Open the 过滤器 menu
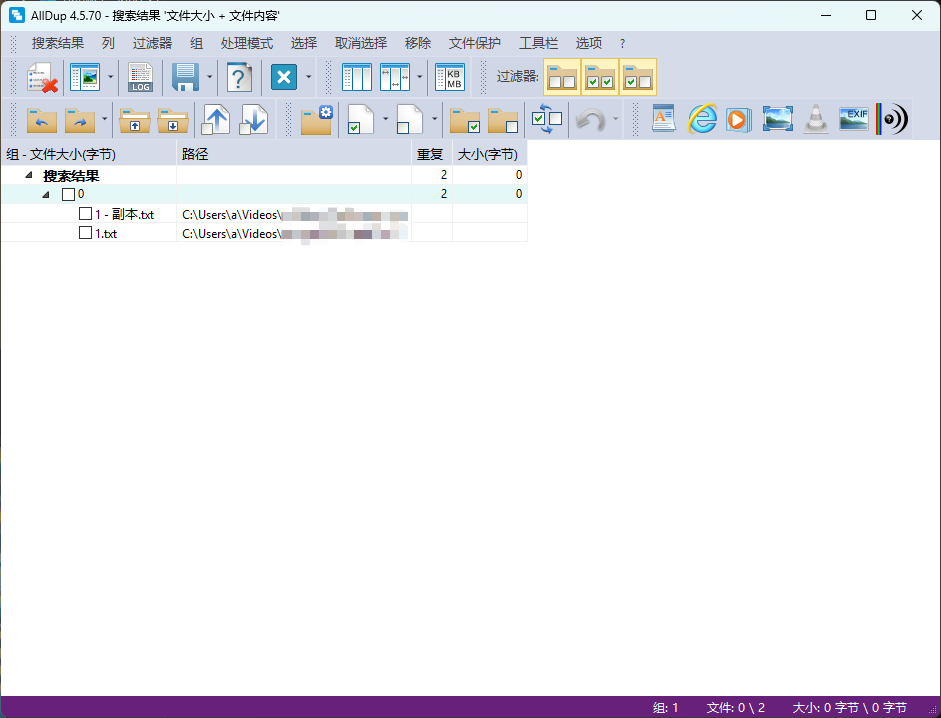This screenshot has height=718, width=941. tap(152, 43)
